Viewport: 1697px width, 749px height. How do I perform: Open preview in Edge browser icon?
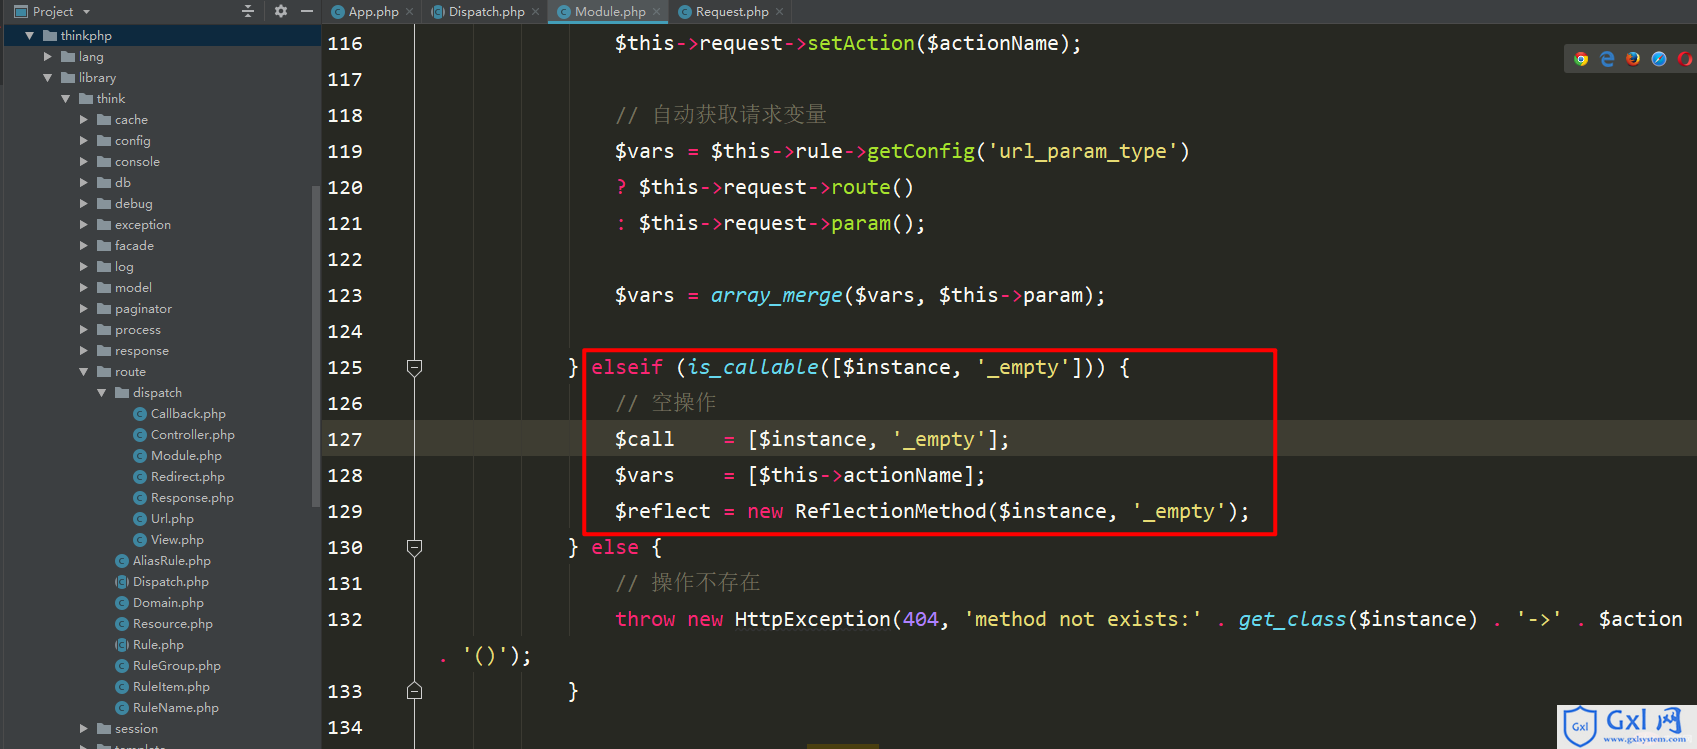1607,59
